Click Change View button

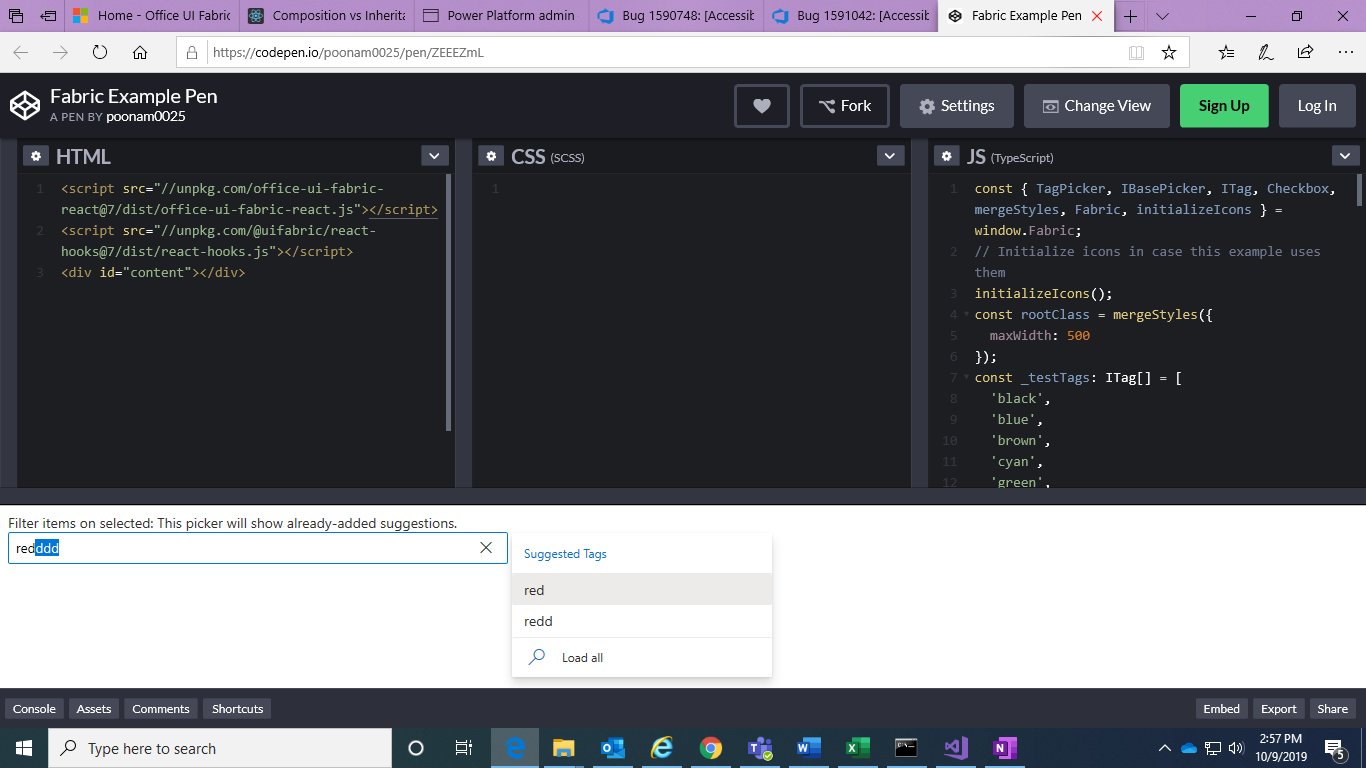pyautogui.click(x=1097, y=106)
